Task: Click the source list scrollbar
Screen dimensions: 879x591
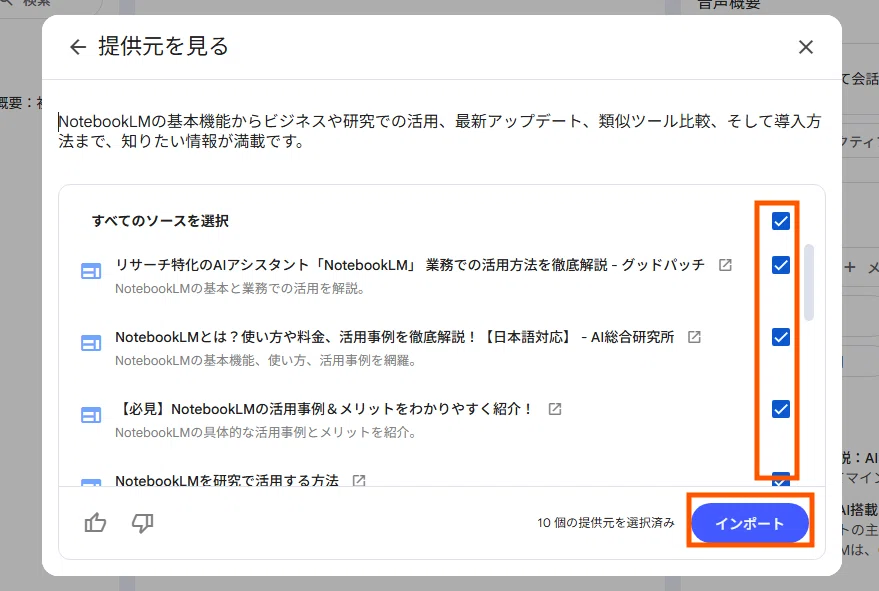Action: tap(808, 282)
